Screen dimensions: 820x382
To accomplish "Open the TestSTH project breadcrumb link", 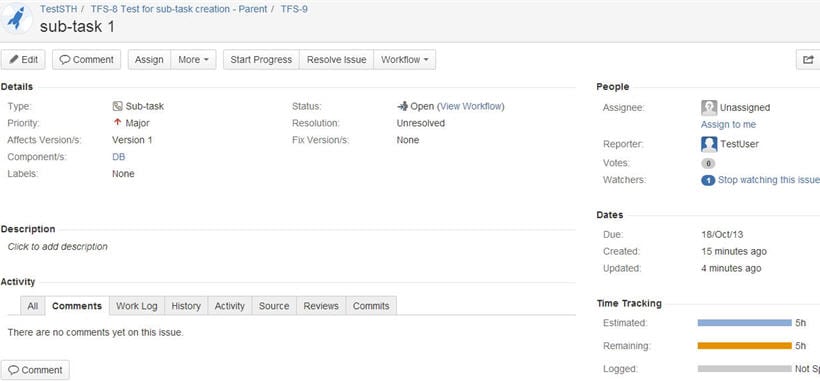I will click(x=59, y=9).
